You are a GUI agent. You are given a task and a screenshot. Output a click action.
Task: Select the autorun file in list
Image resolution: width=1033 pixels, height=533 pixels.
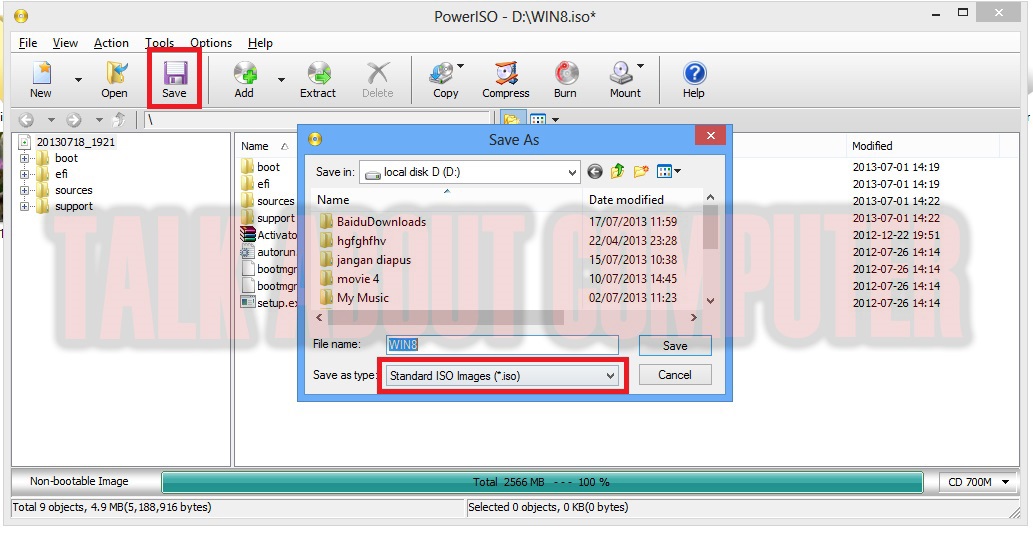click(x=269, y=252)
